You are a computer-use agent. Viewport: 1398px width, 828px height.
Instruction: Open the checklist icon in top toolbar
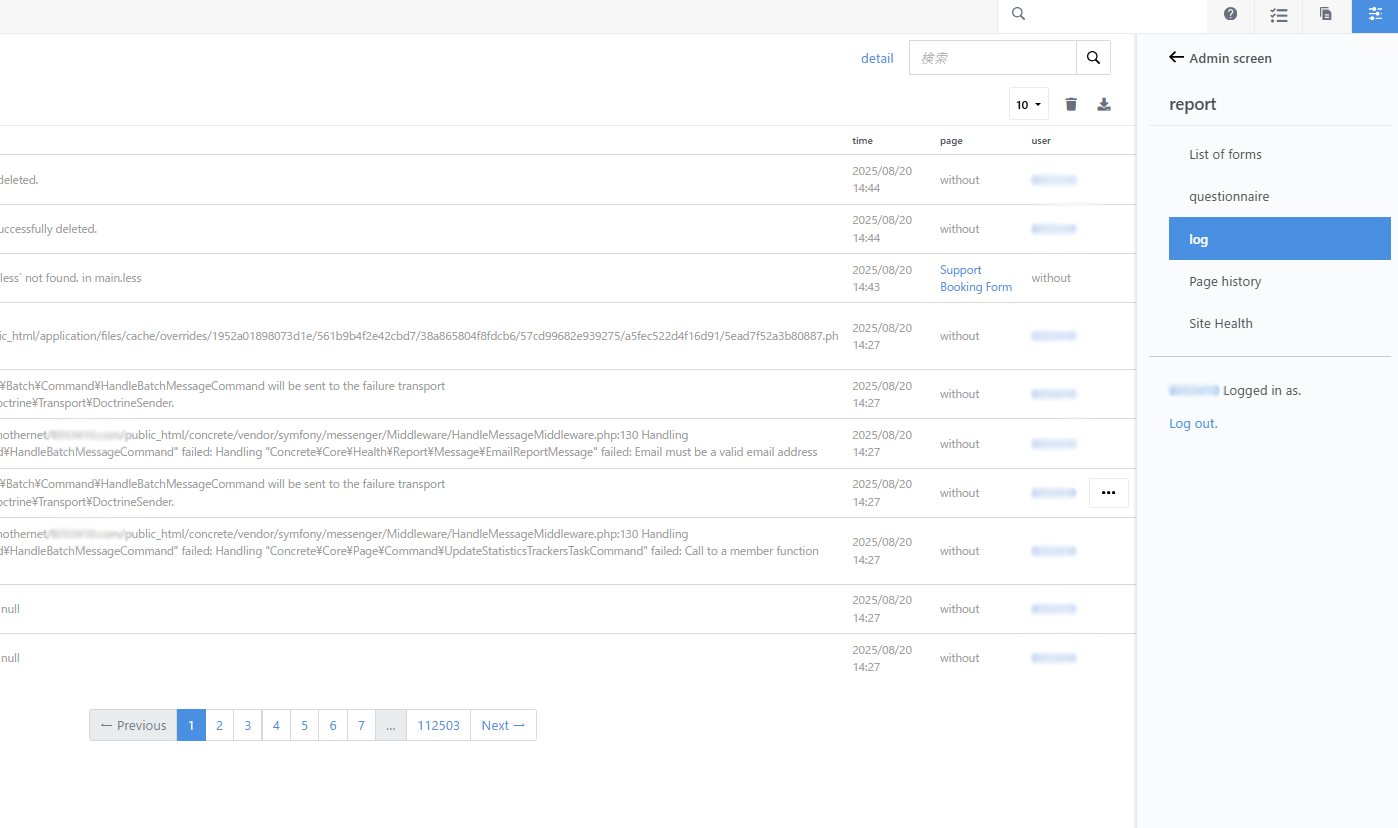(x=1278, y=15)
